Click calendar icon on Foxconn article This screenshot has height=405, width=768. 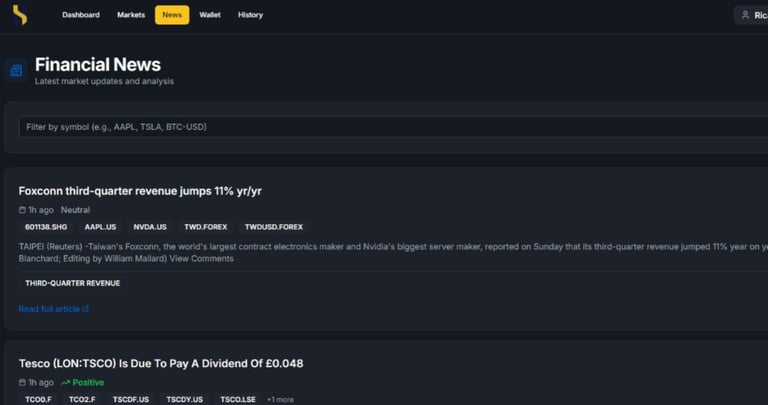coord(22,210)
